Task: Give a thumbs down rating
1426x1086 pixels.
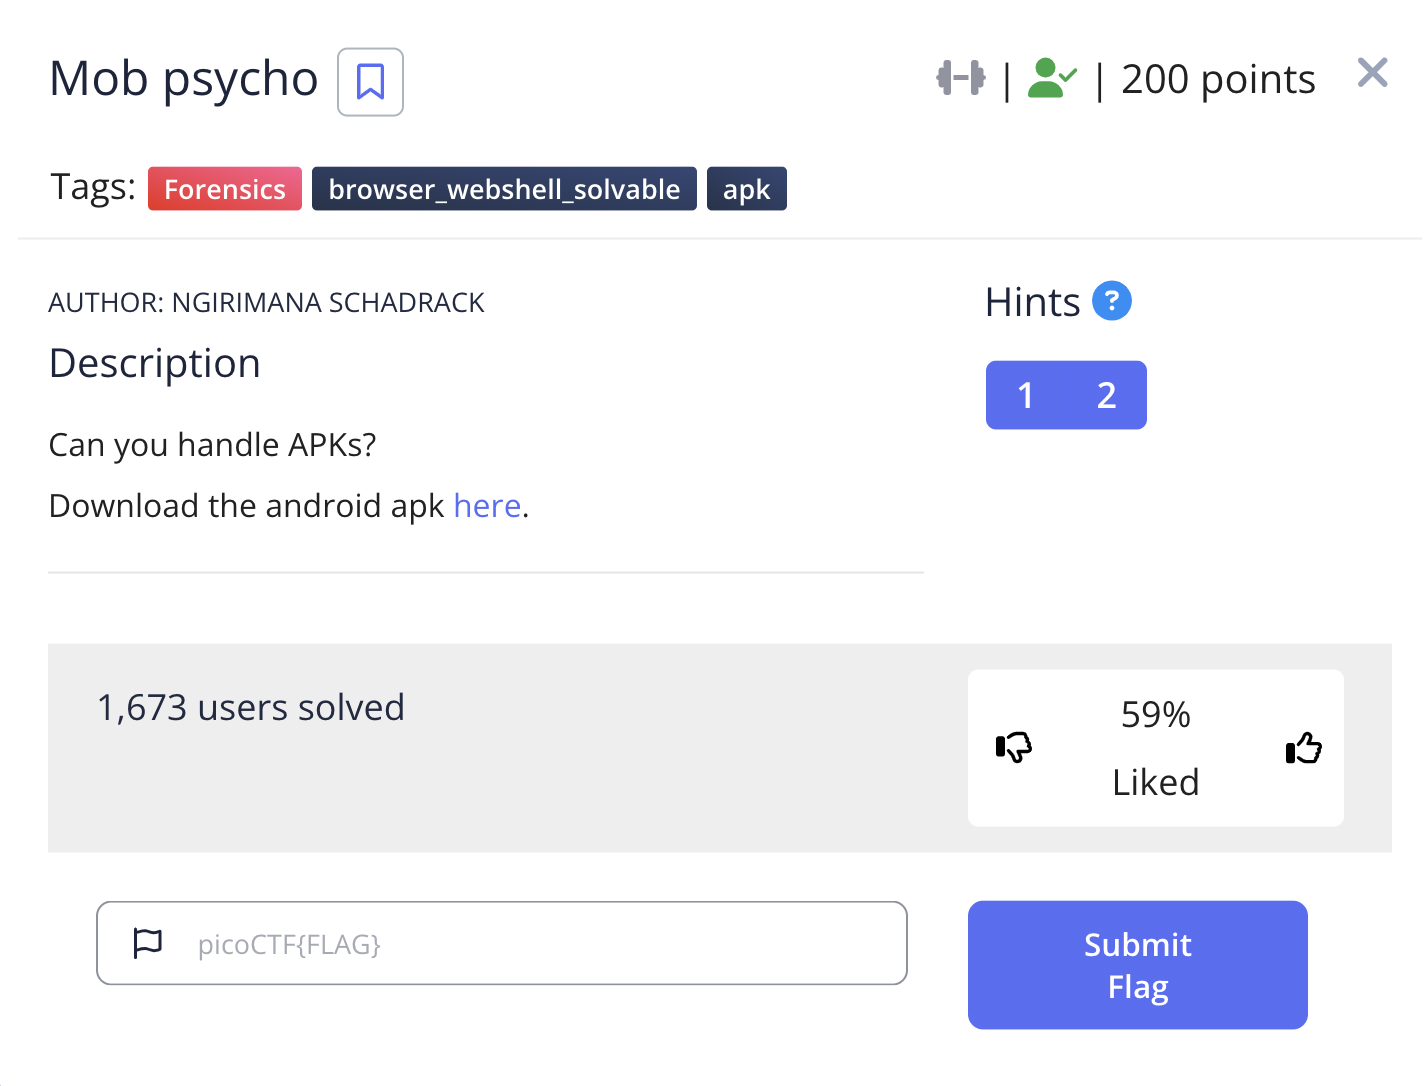Action: (x=1013, y=747)
